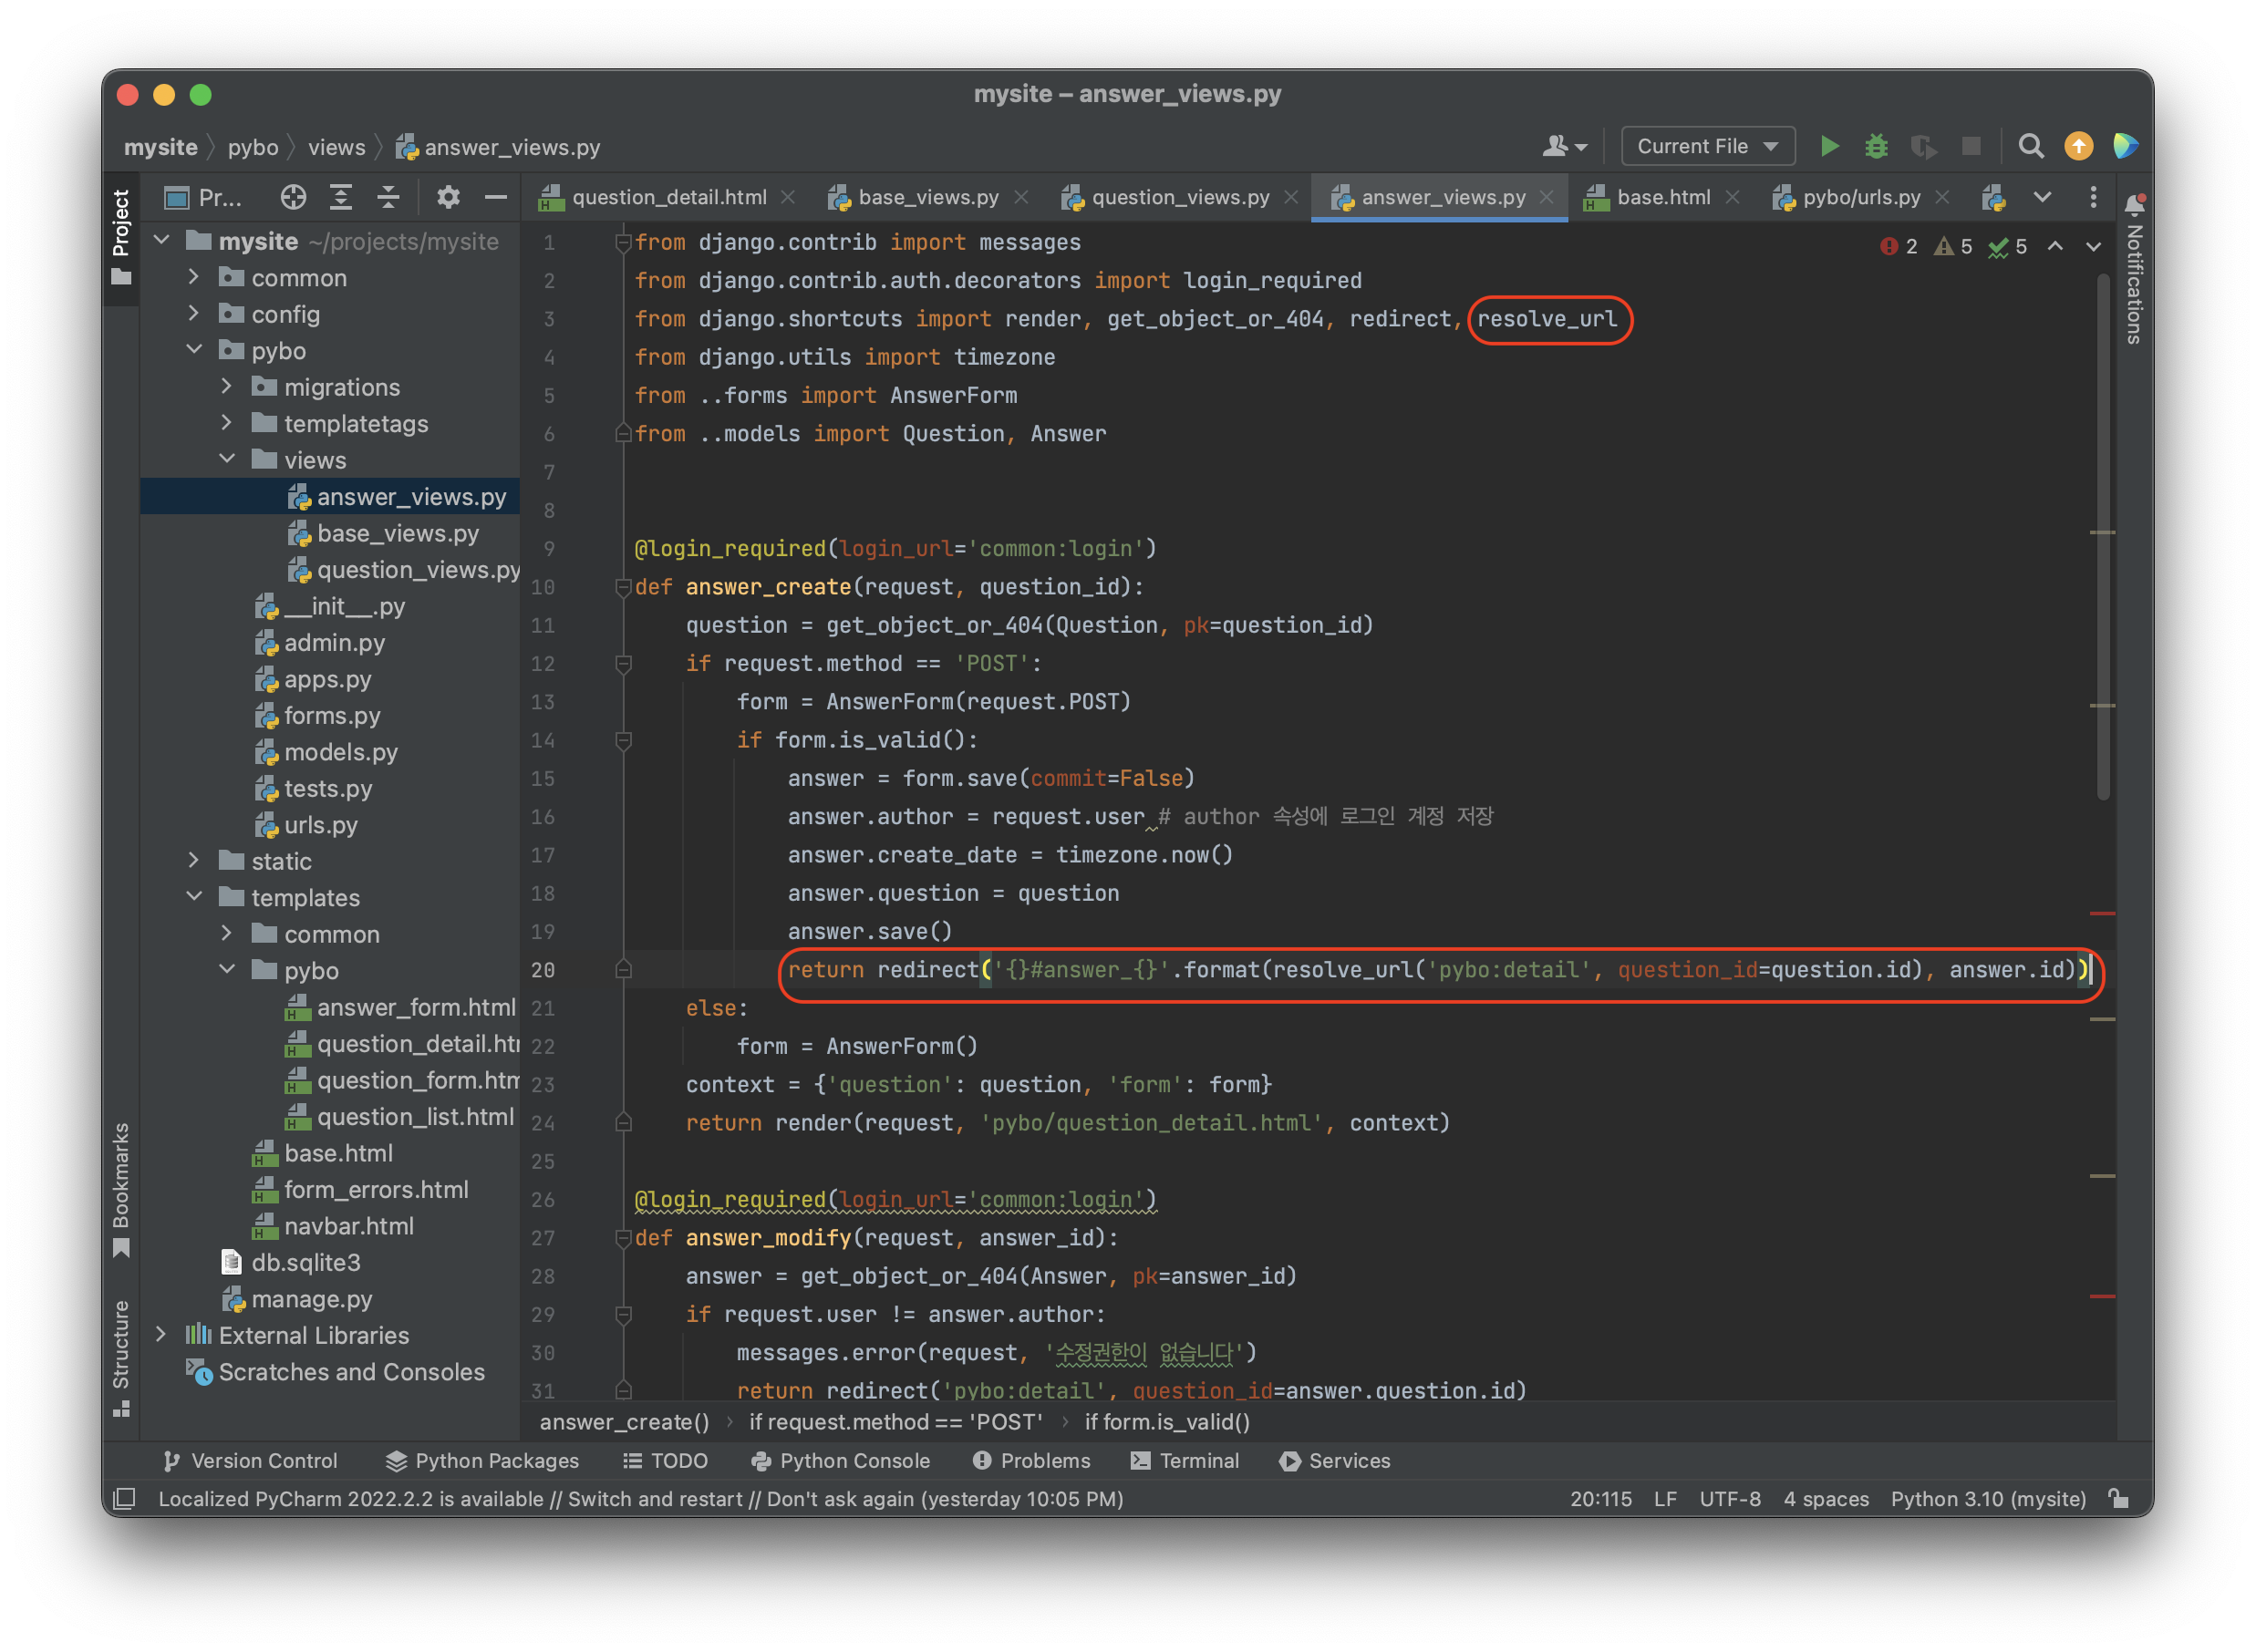Toggle the Project tool window tab
The image size is (2256, 1652).
tap(121, 235)
